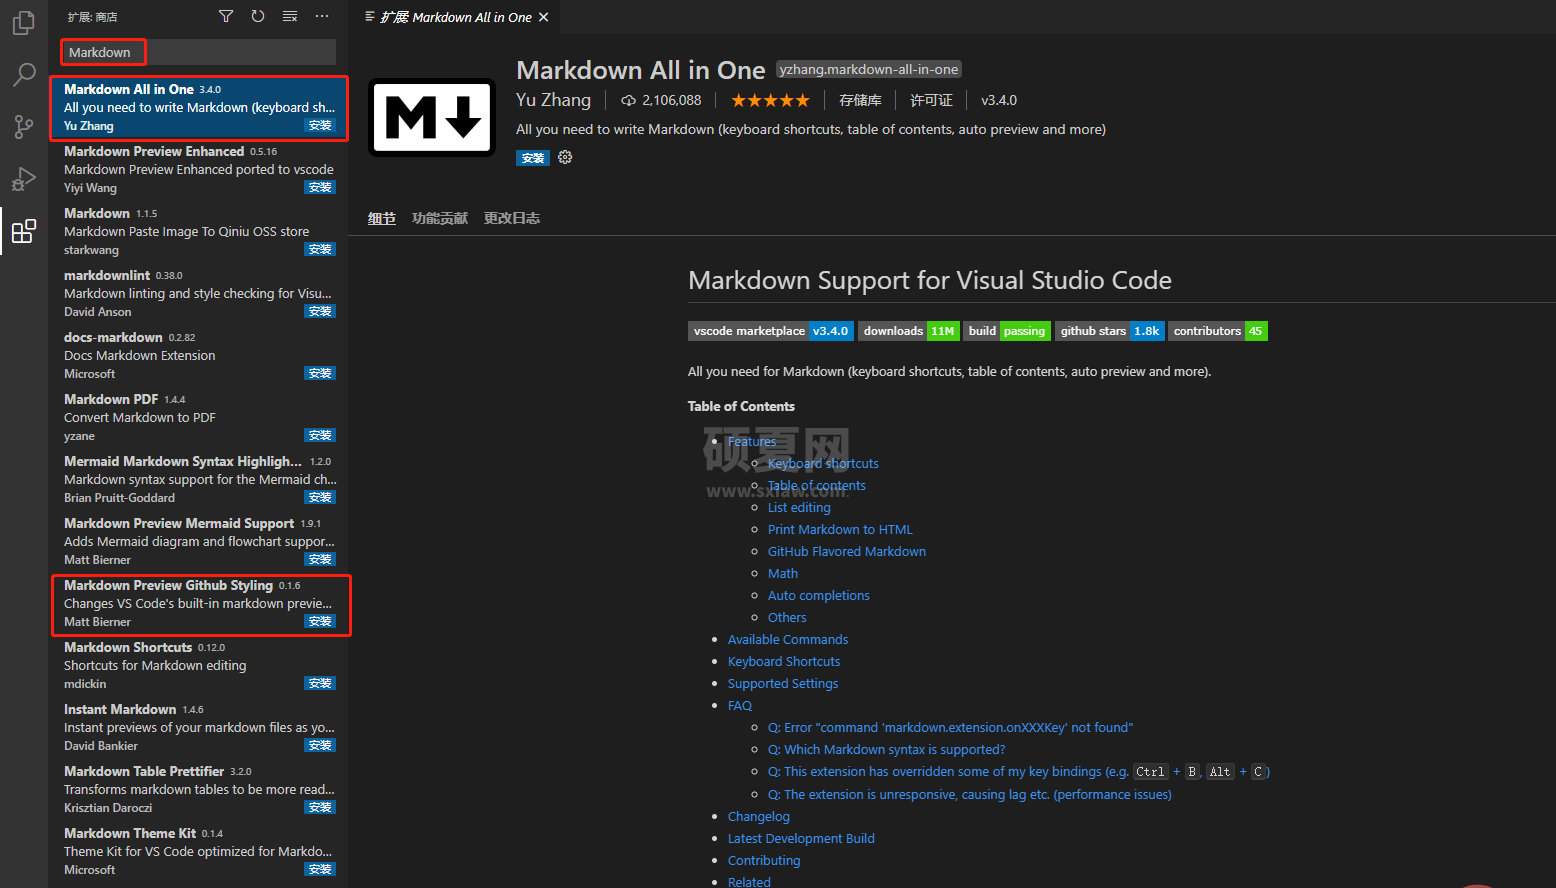The width and height of the screenshot is (1556, 888).
Task: Go to Supported Settings section
Action: pos(783,684)
